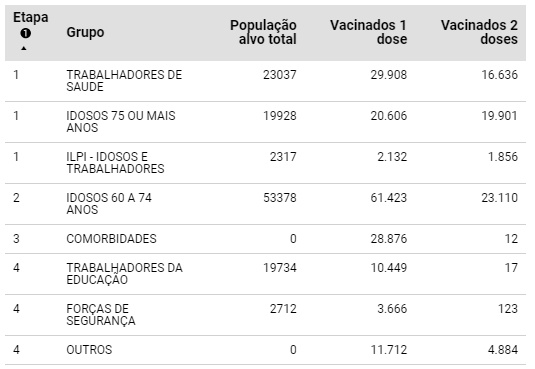
Task: Click the ascending sort arrow under Etapa
Action: pyautogui.click(x=24, y=48)
